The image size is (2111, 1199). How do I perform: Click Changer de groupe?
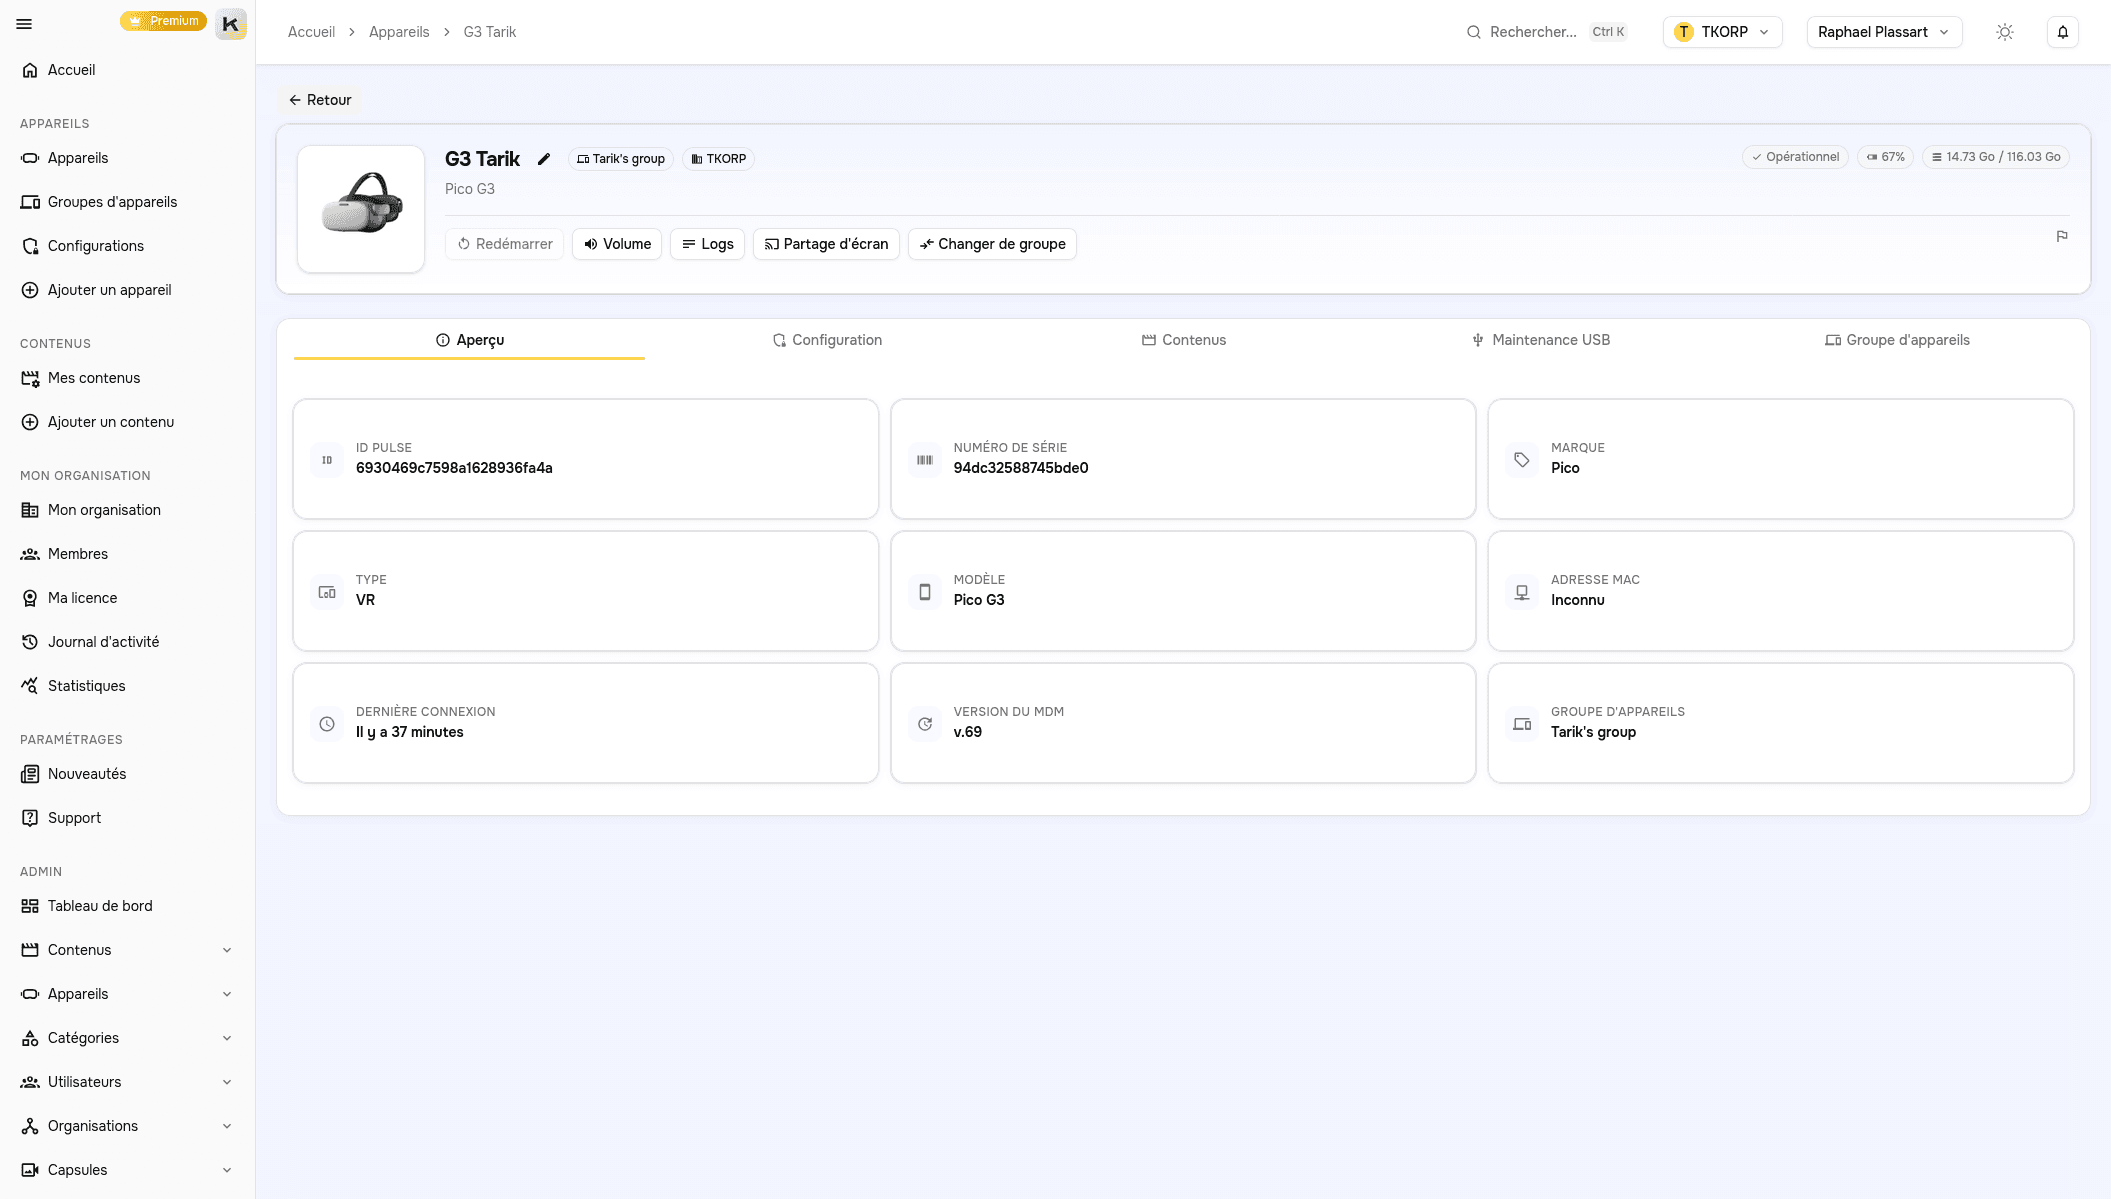(x=992, y=244)
